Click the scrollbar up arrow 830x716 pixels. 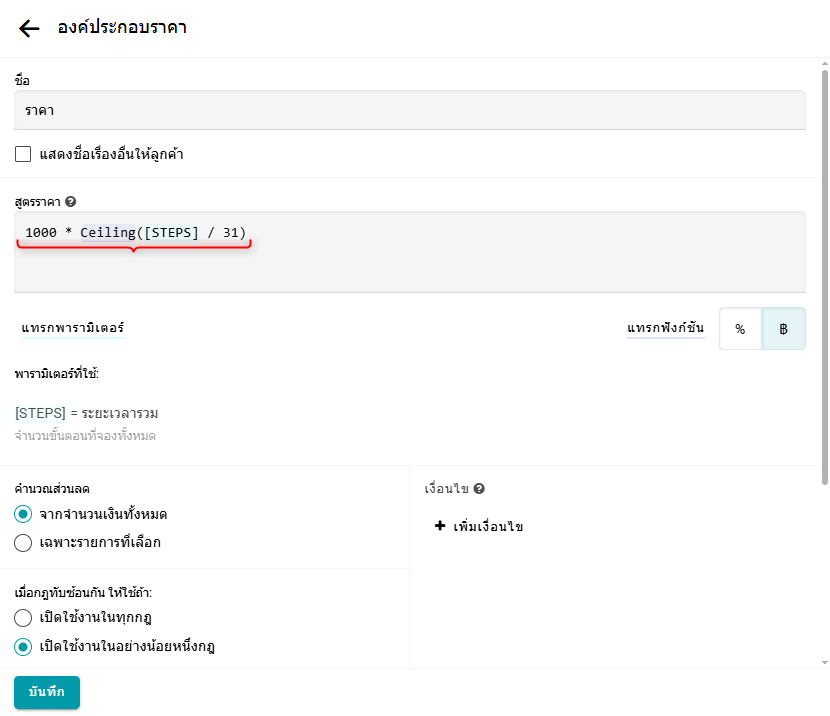click(824, 64)
